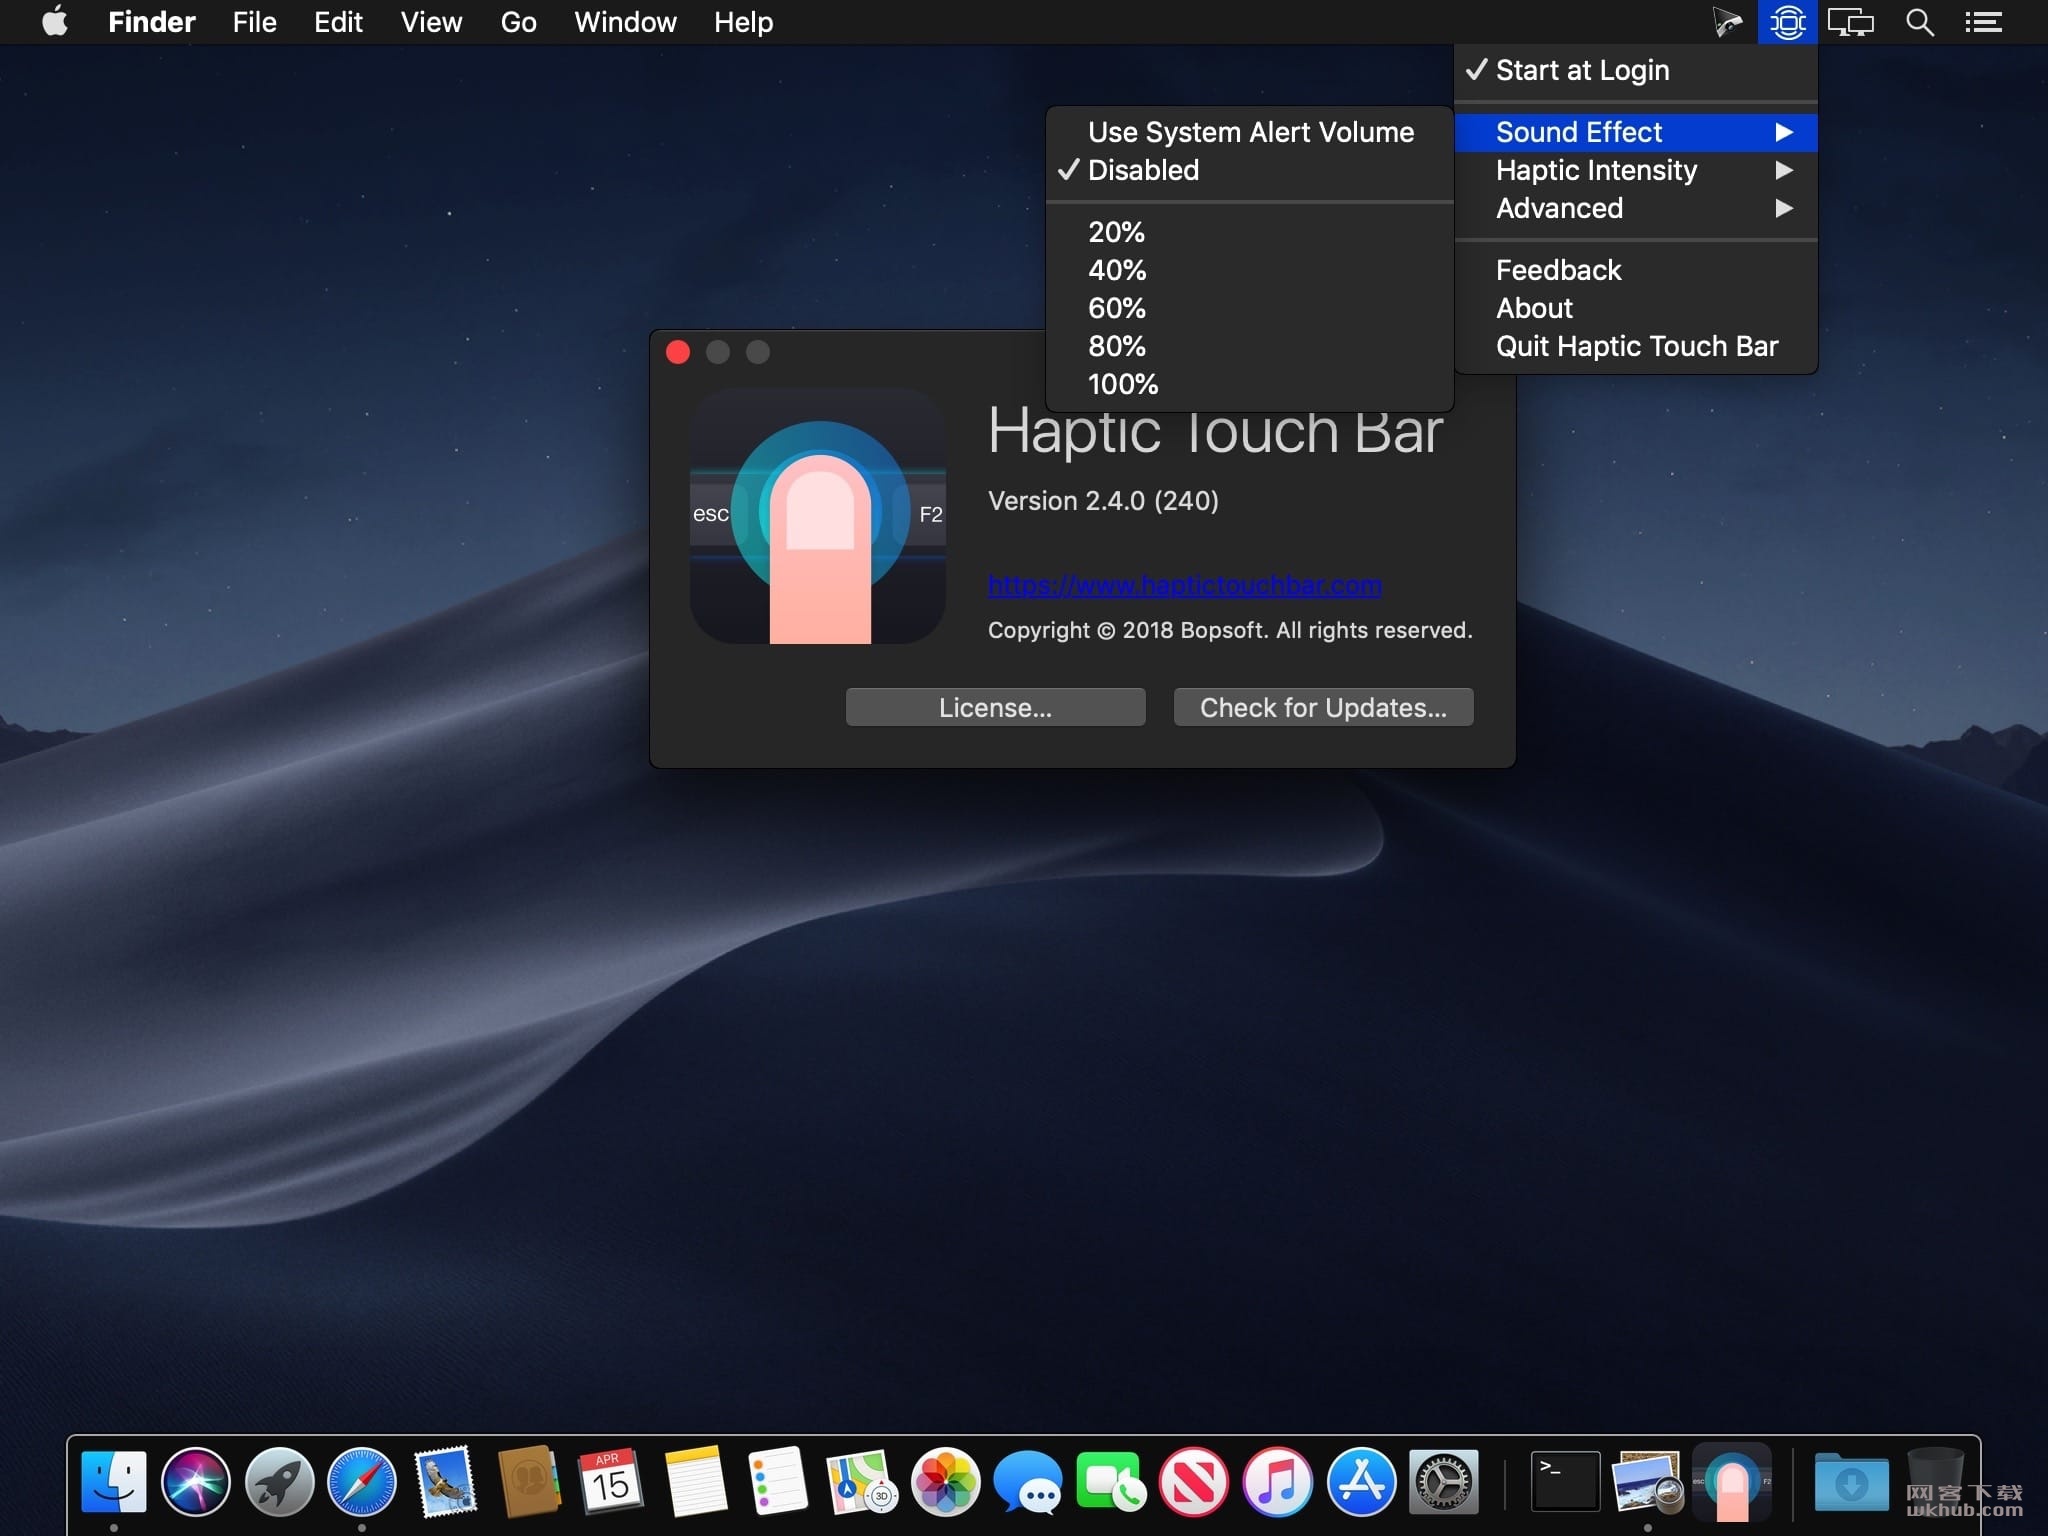Image resolution: width=2048 pixels, height=1536 pixels.
Task: Open Mail stamp icon in Dock
Action: 445,1481
